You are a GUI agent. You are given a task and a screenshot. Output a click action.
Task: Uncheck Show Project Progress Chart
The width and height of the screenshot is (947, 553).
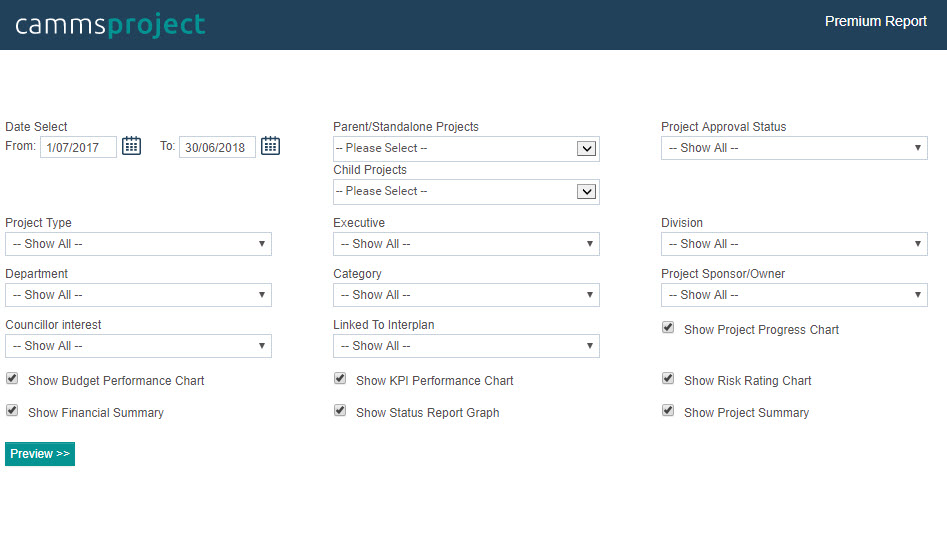[668, 328]
